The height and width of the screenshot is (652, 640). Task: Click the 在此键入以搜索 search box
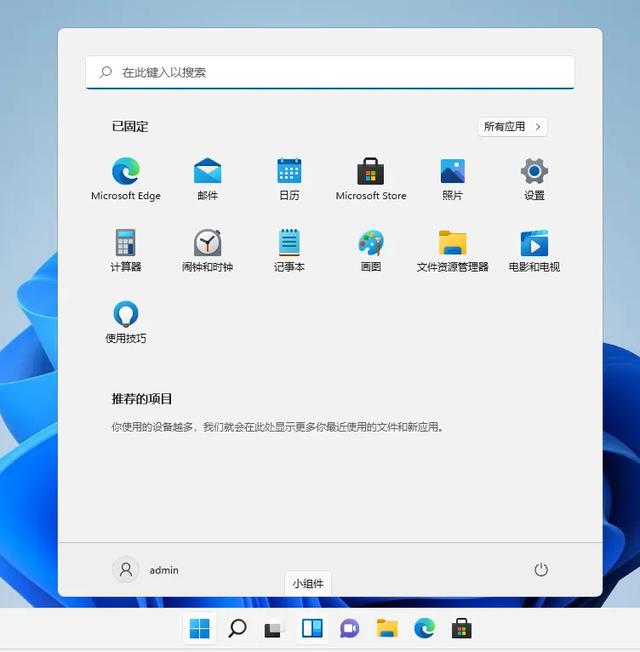tap(330, 72)
